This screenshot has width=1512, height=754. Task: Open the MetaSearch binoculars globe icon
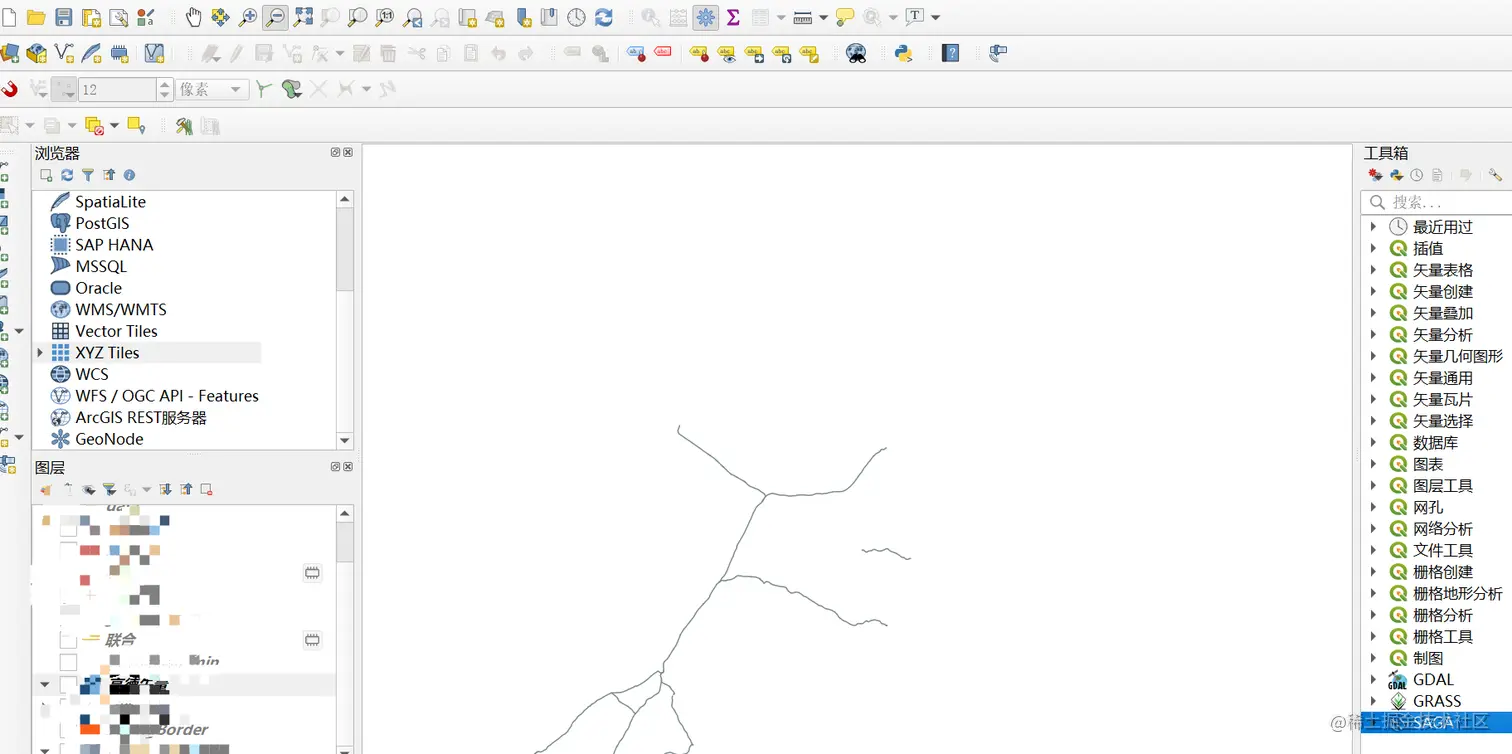pyautogui.click(x=856, y=53)
